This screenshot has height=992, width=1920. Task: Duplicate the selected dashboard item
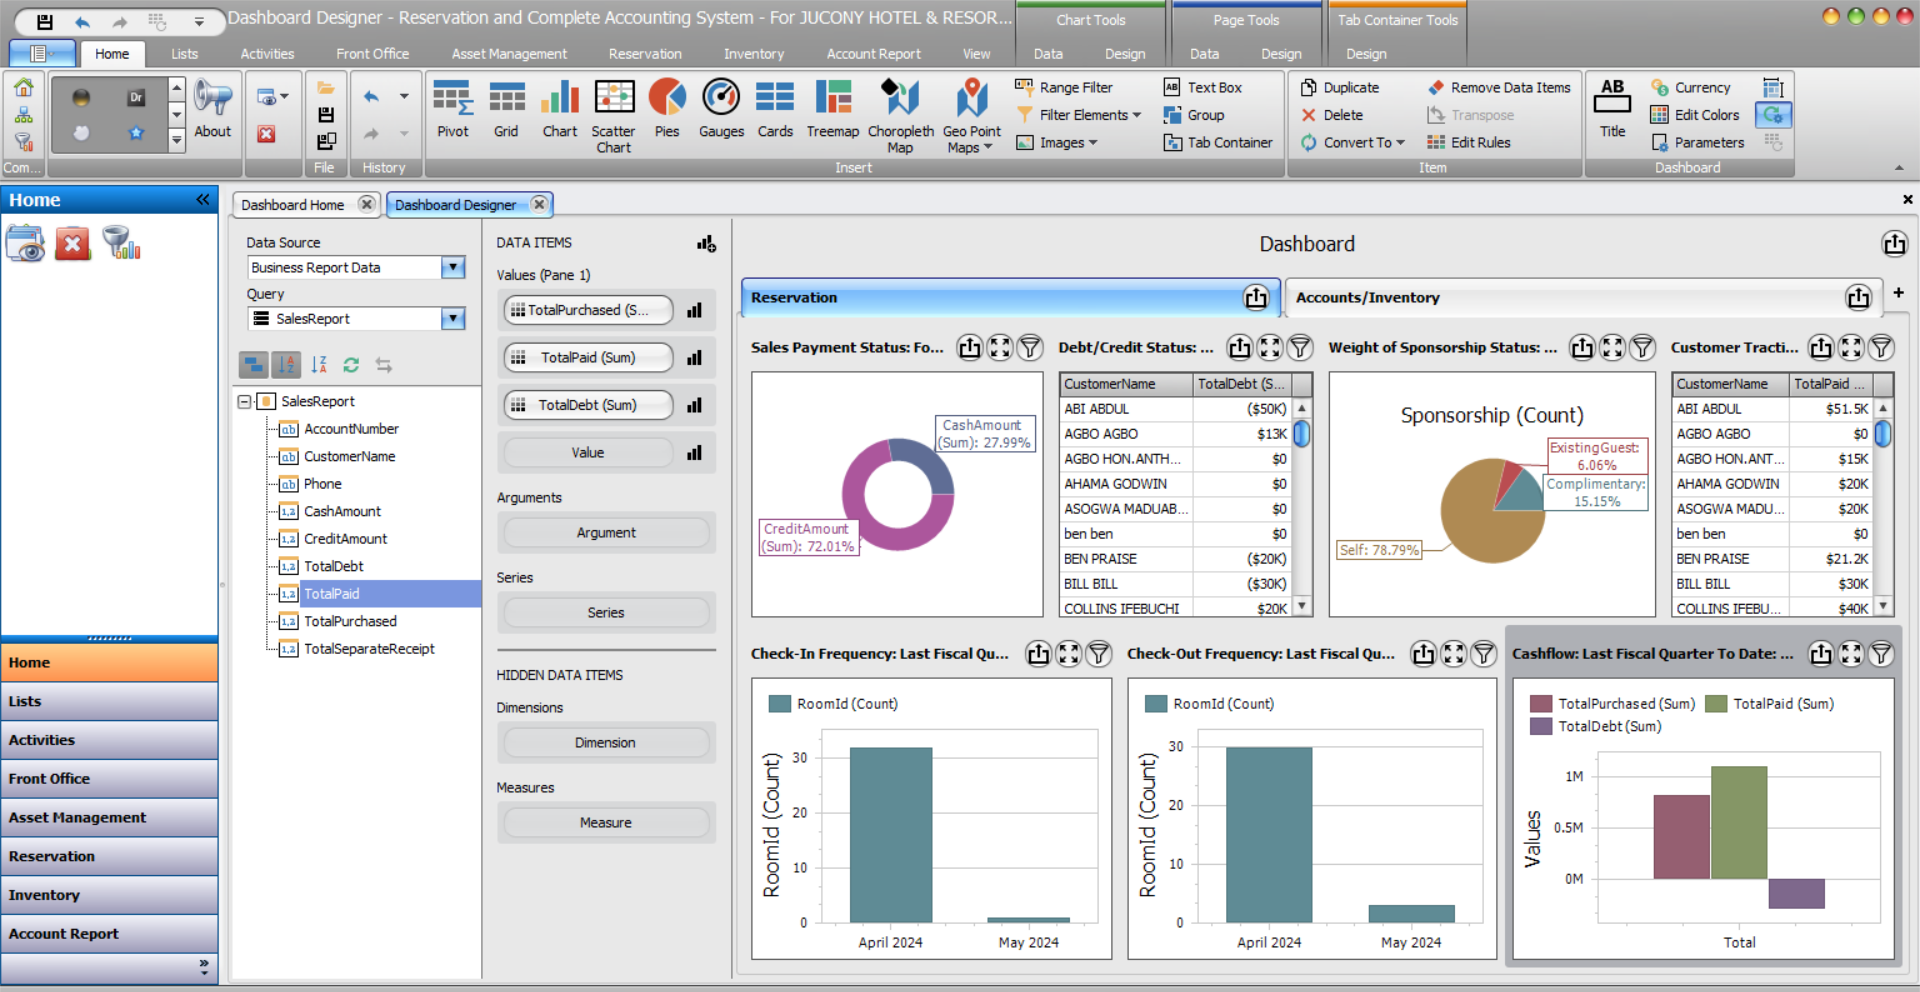click(x=1339, y=88)
